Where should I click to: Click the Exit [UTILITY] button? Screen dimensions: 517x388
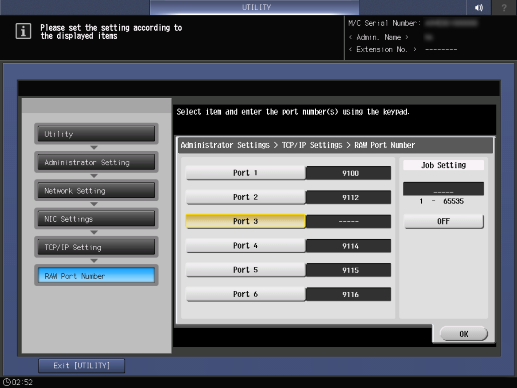pyautogui.click(x=82, y=366)
